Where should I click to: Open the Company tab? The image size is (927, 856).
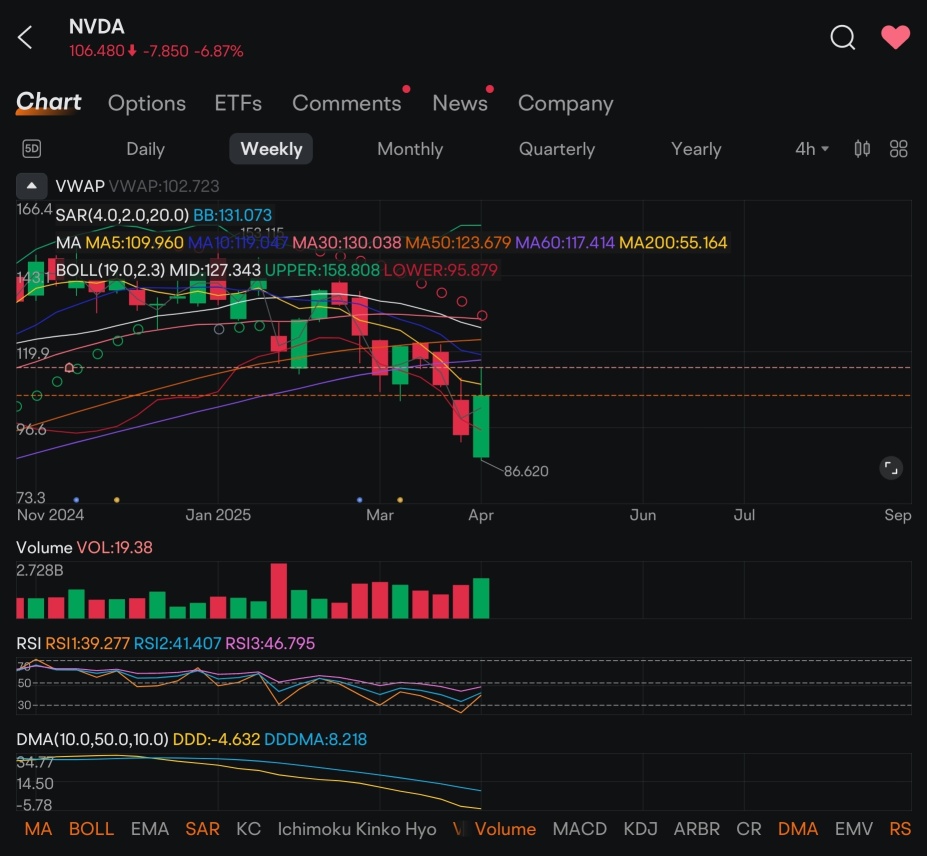click(566, 103)
